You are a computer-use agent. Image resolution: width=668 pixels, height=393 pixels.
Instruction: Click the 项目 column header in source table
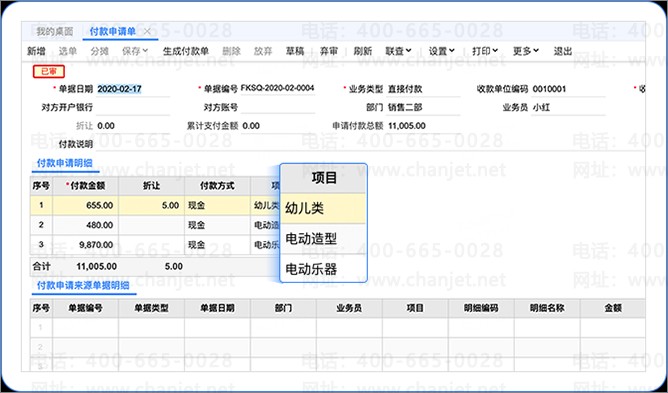tap(415, 308)
